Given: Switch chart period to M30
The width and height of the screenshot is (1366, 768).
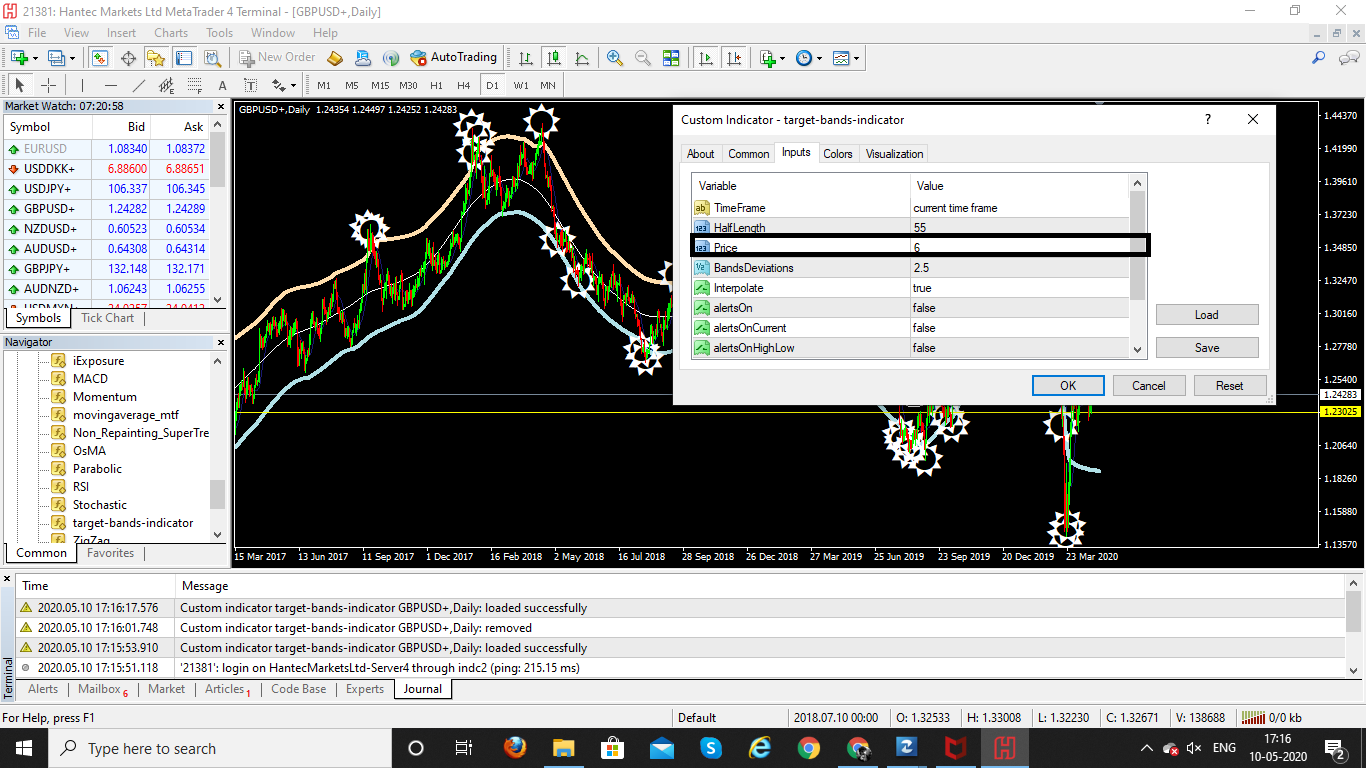Looking at the screenshot, I should tap(408, 85).
